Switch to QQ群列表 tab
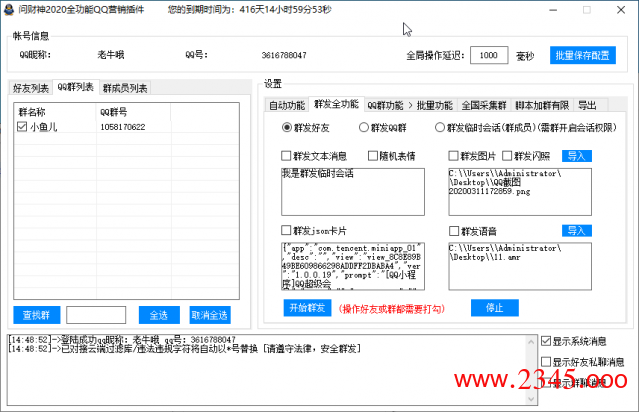Screen dimensions: 639x412 (x=75, y=87)
